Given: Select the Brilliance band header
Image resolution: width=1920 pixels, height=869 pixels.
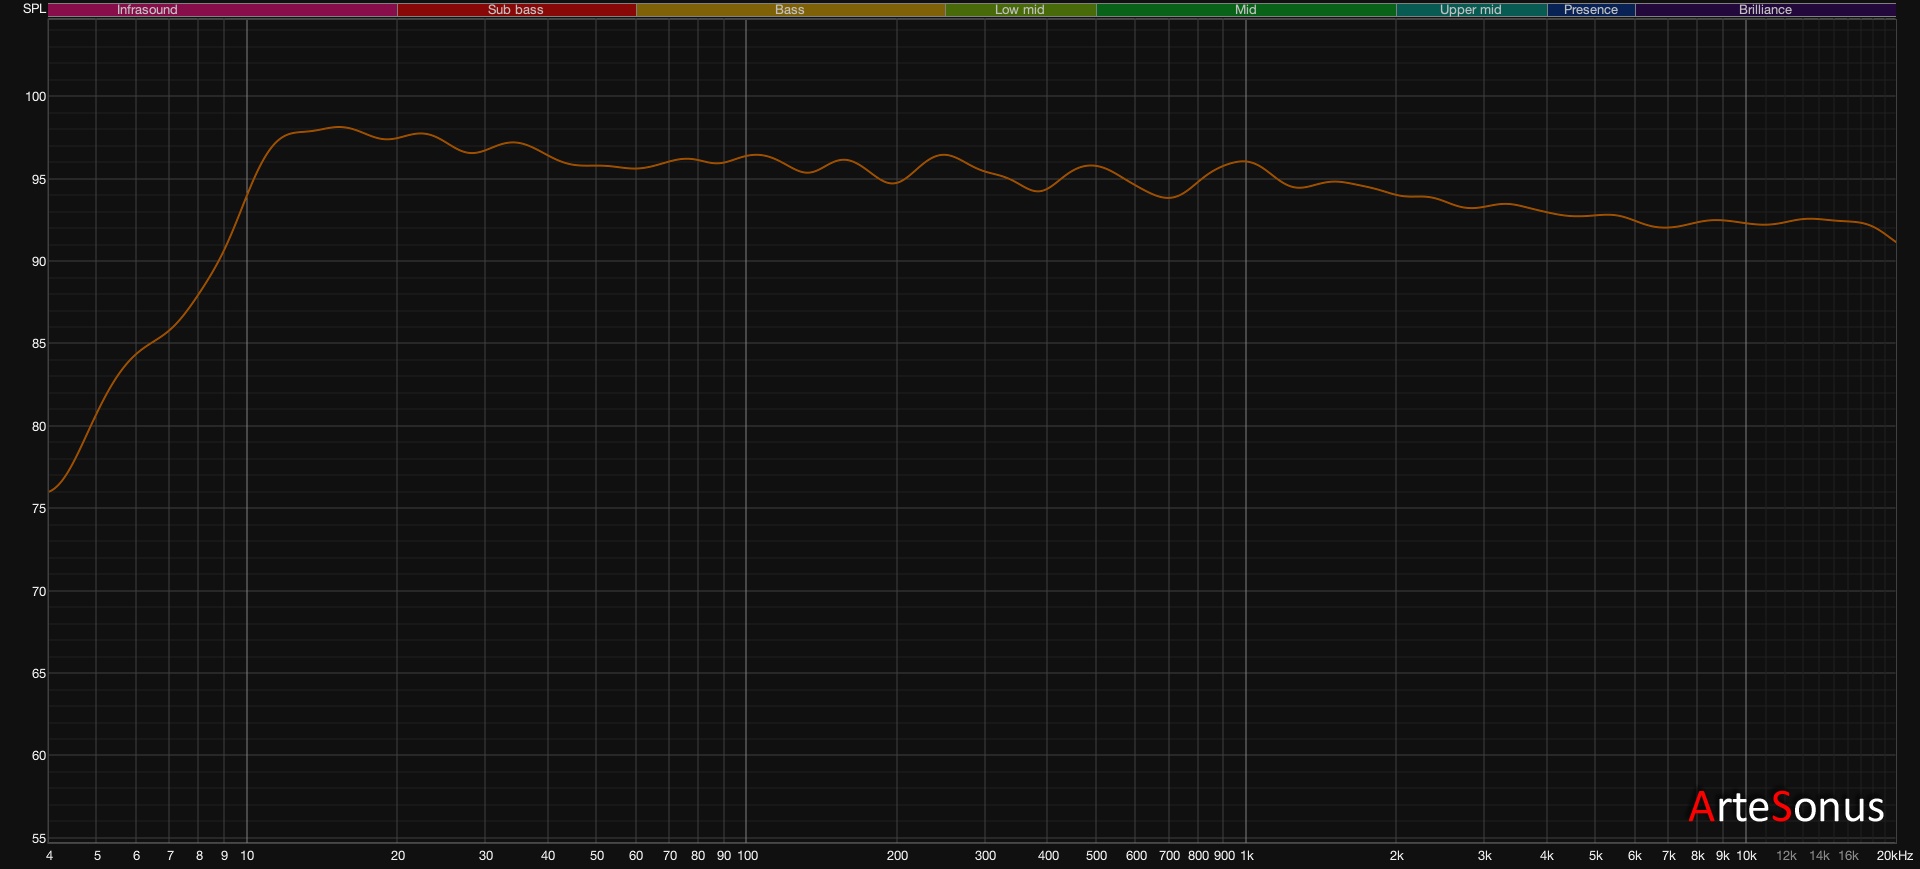Looking at the screenshot, I should point(1765,10).
